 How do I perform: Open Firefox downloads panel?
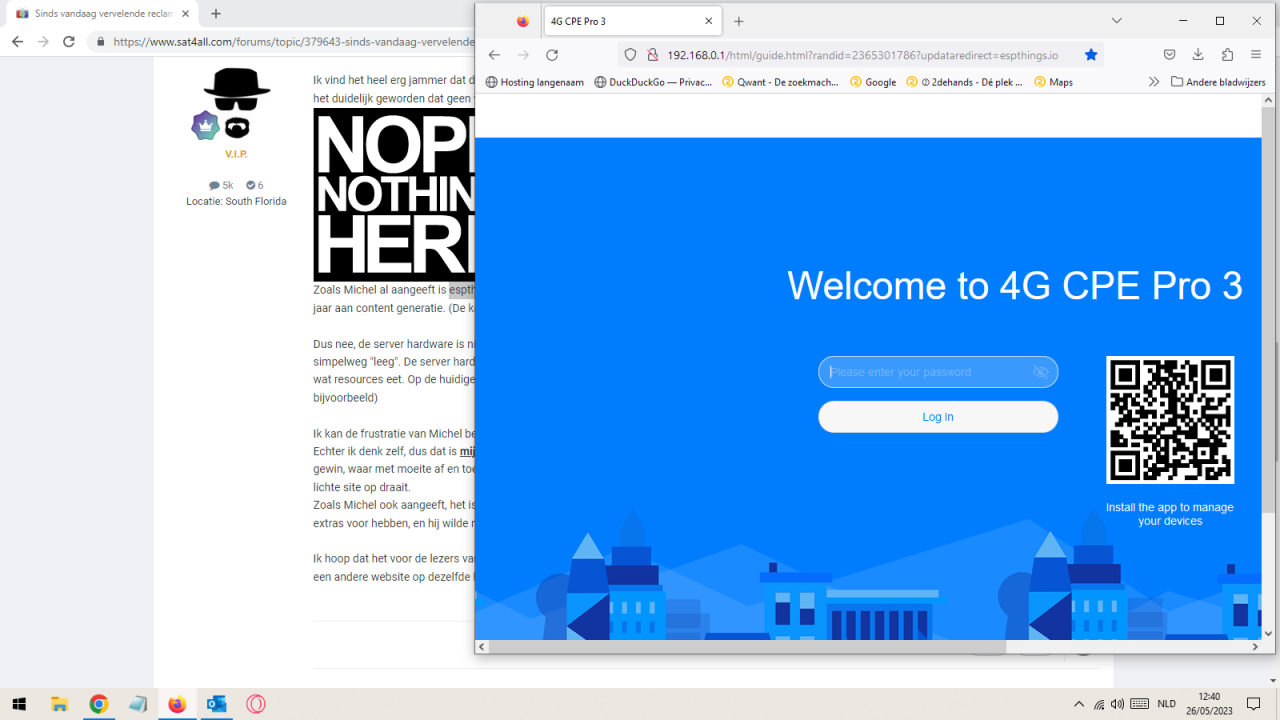point(1198,55)
